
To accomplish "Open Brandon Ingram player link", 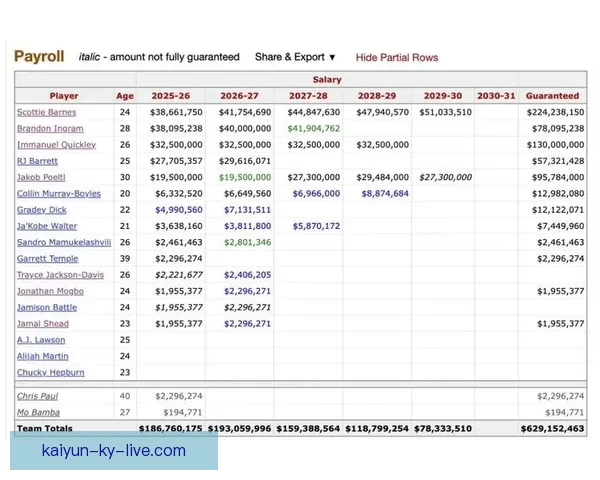I will [50, 129].
